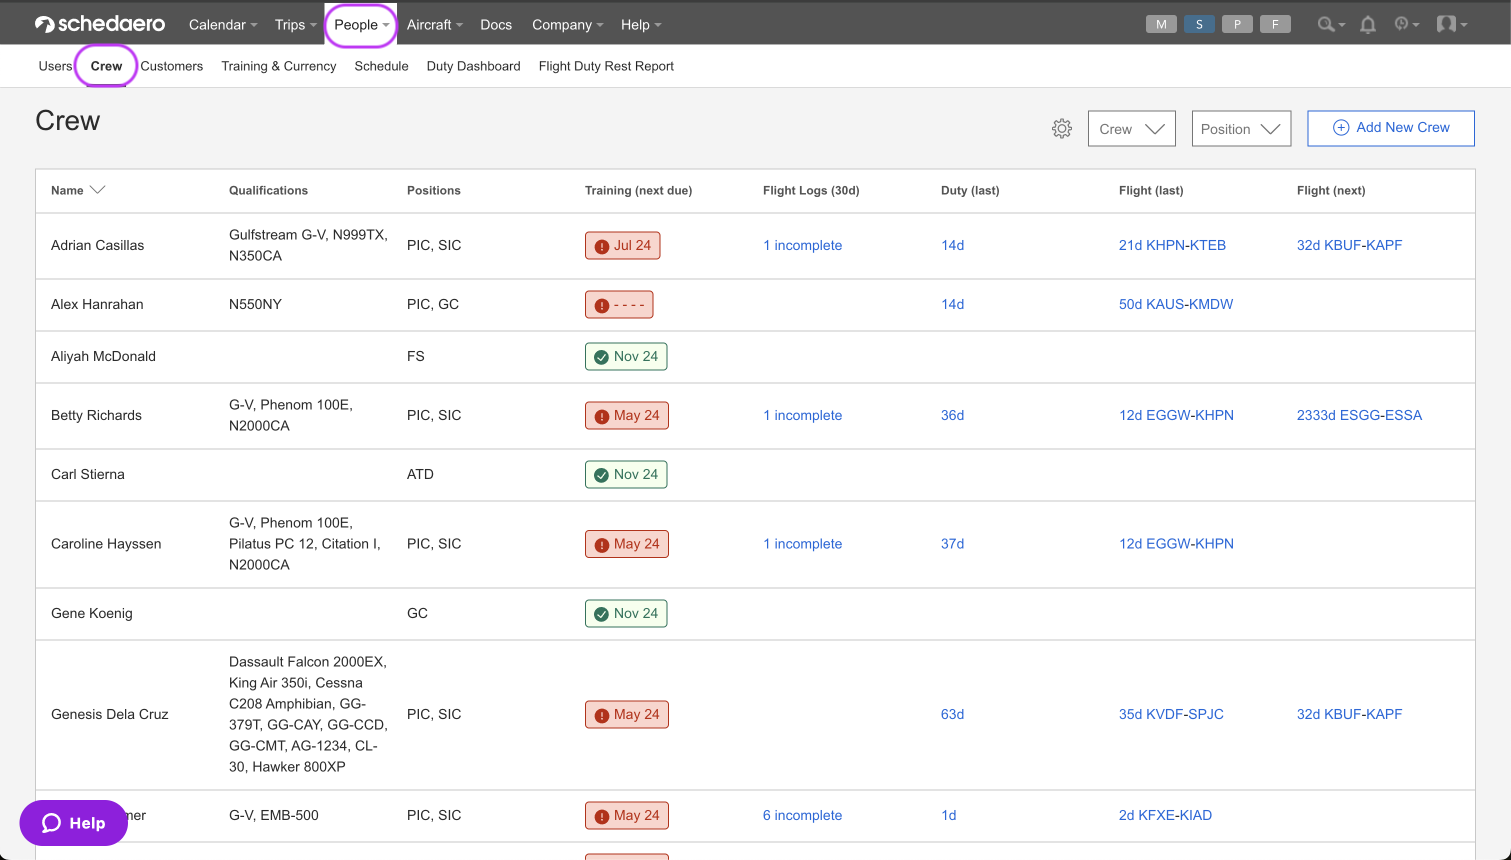
Task: Click Caroline Hayssen's May 24 training badge
Action: (x=627, y=545)
